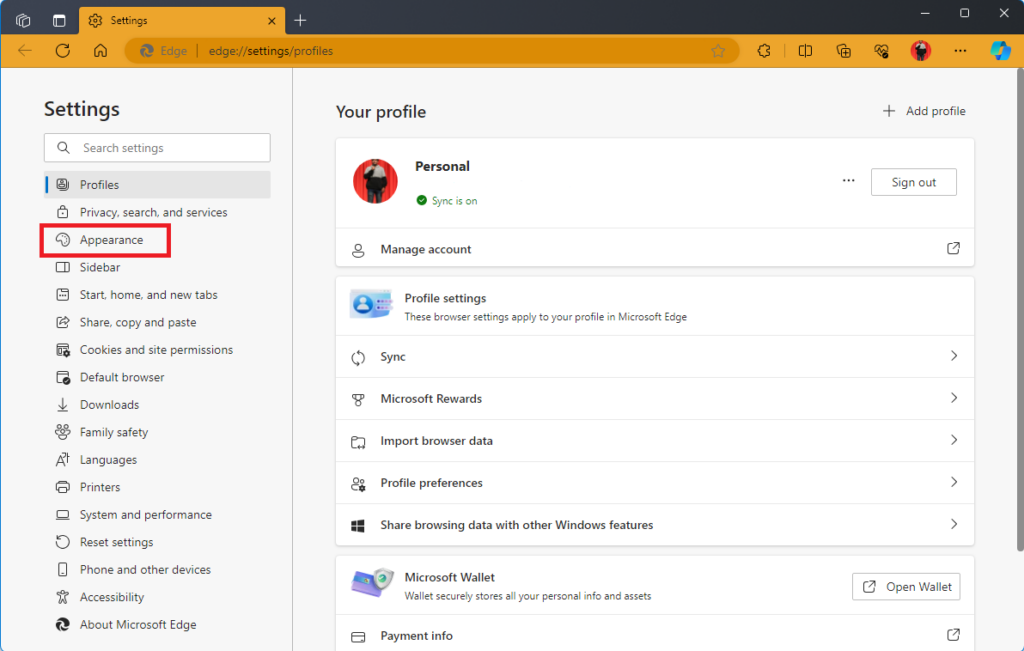Expand the Sync settings row
Image resolution: width=1024 pixels, height=651 pixels.
pyautogui.click(x=654, y=357)
